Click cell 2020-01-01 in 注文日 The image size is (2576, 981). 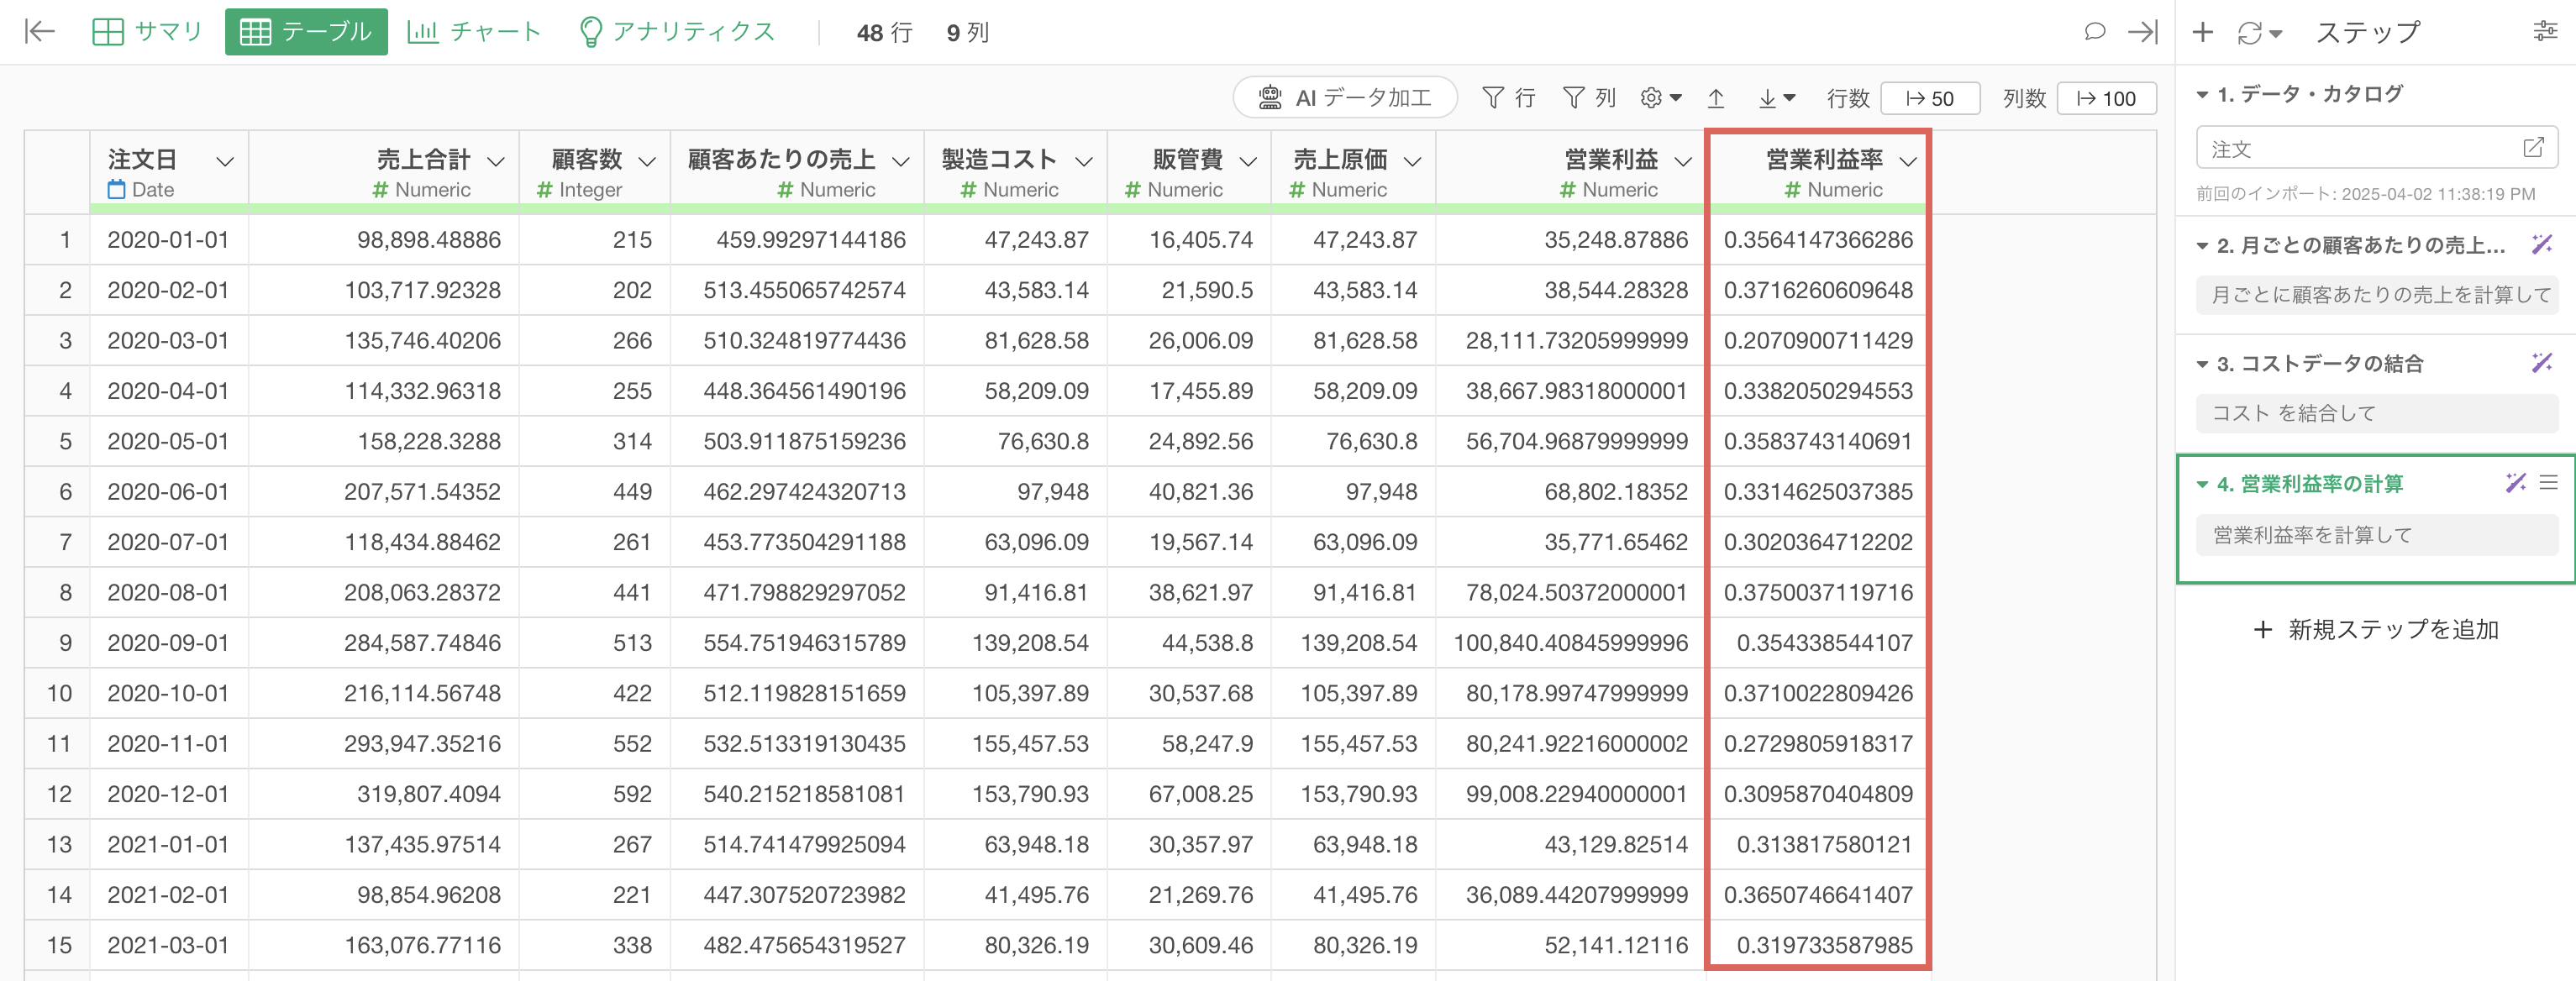click(168, 240)
